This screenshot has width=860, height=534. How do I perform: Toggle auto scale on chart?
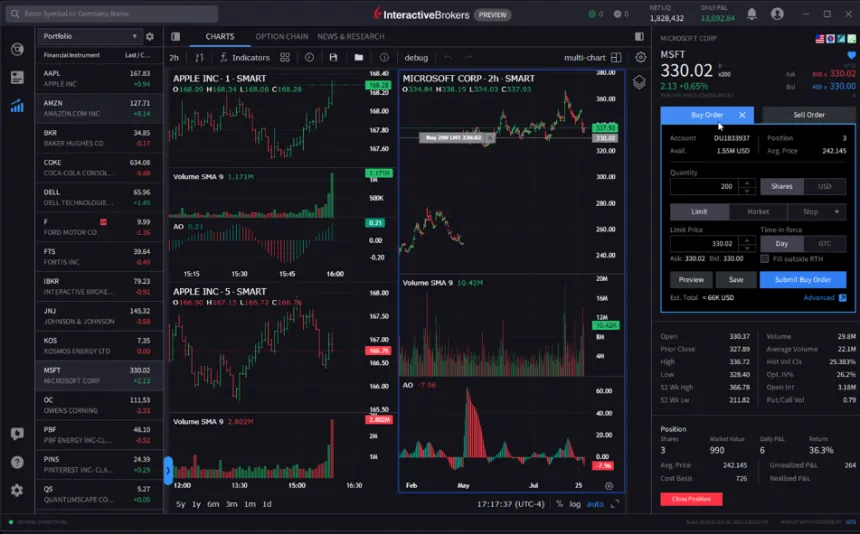[x=595, y=504]
